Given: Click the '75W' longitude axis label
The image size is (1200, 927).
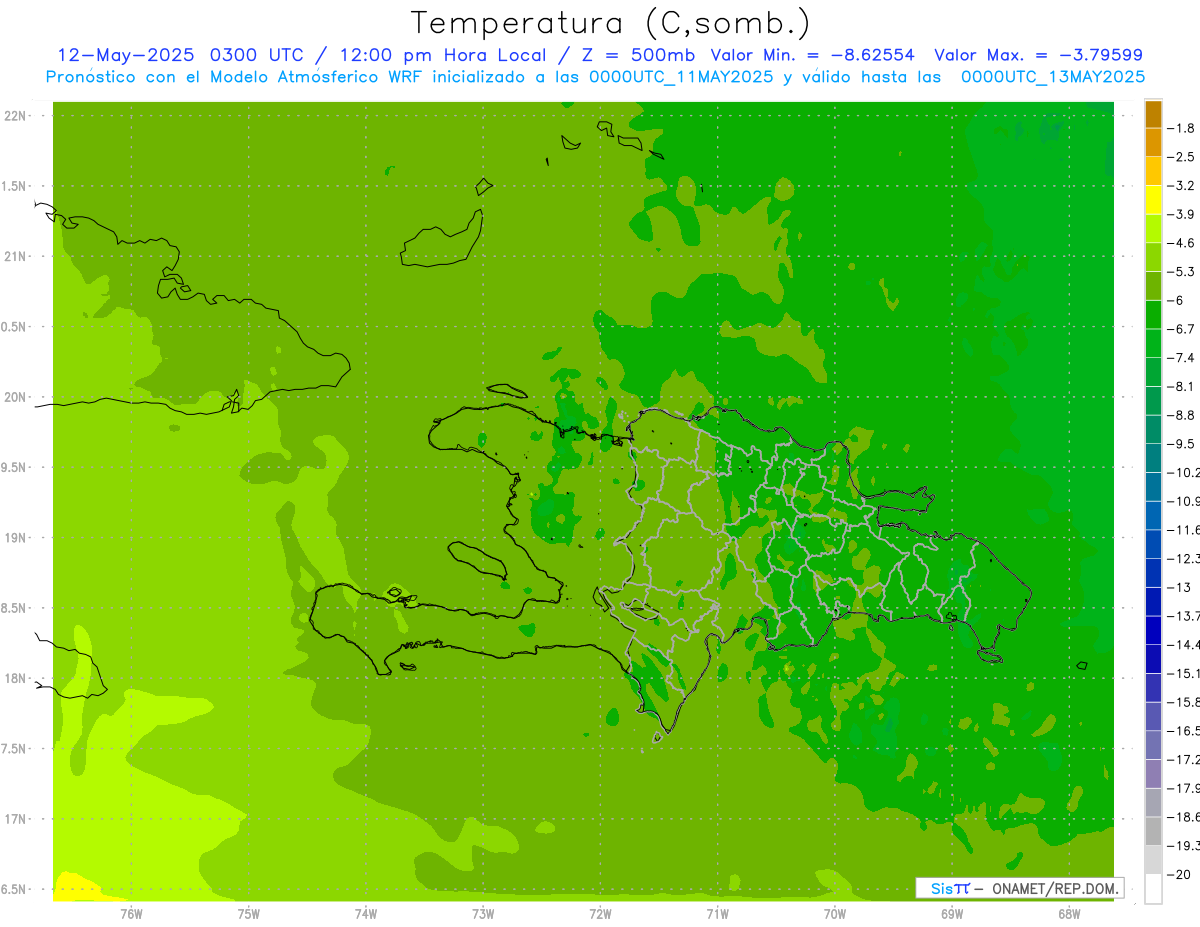Looking at the screenshot, I should [249, 914].
